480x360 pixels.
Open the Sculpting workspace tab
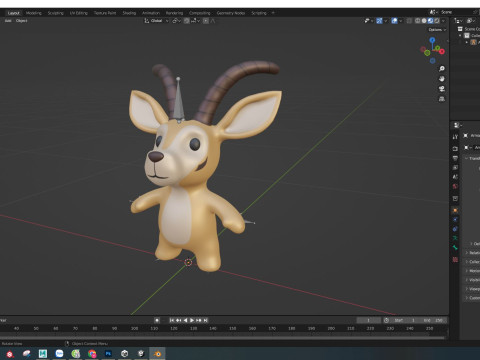[55, 13]
